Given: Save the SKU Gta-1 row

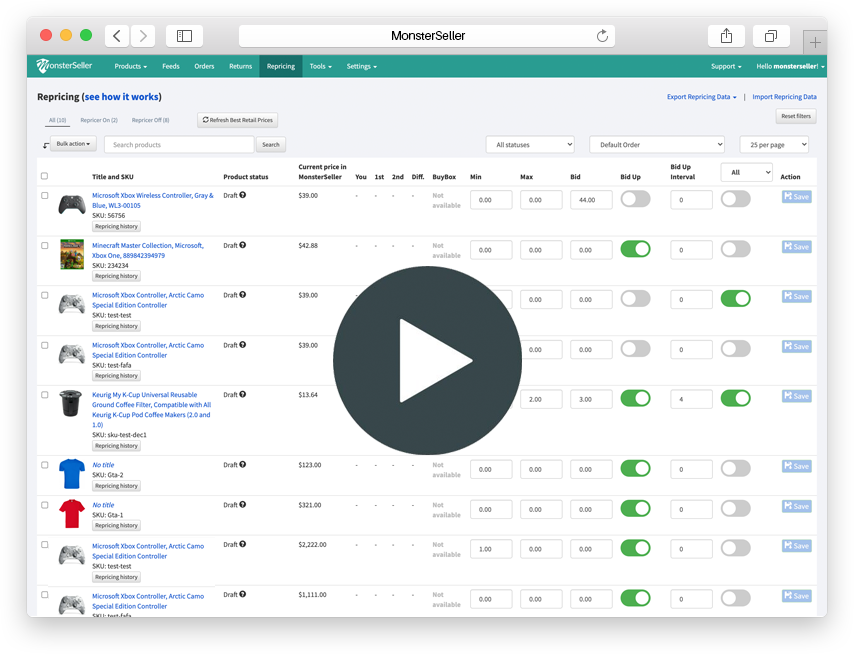Looking at the screenshot, I should (x=797, y=506).
